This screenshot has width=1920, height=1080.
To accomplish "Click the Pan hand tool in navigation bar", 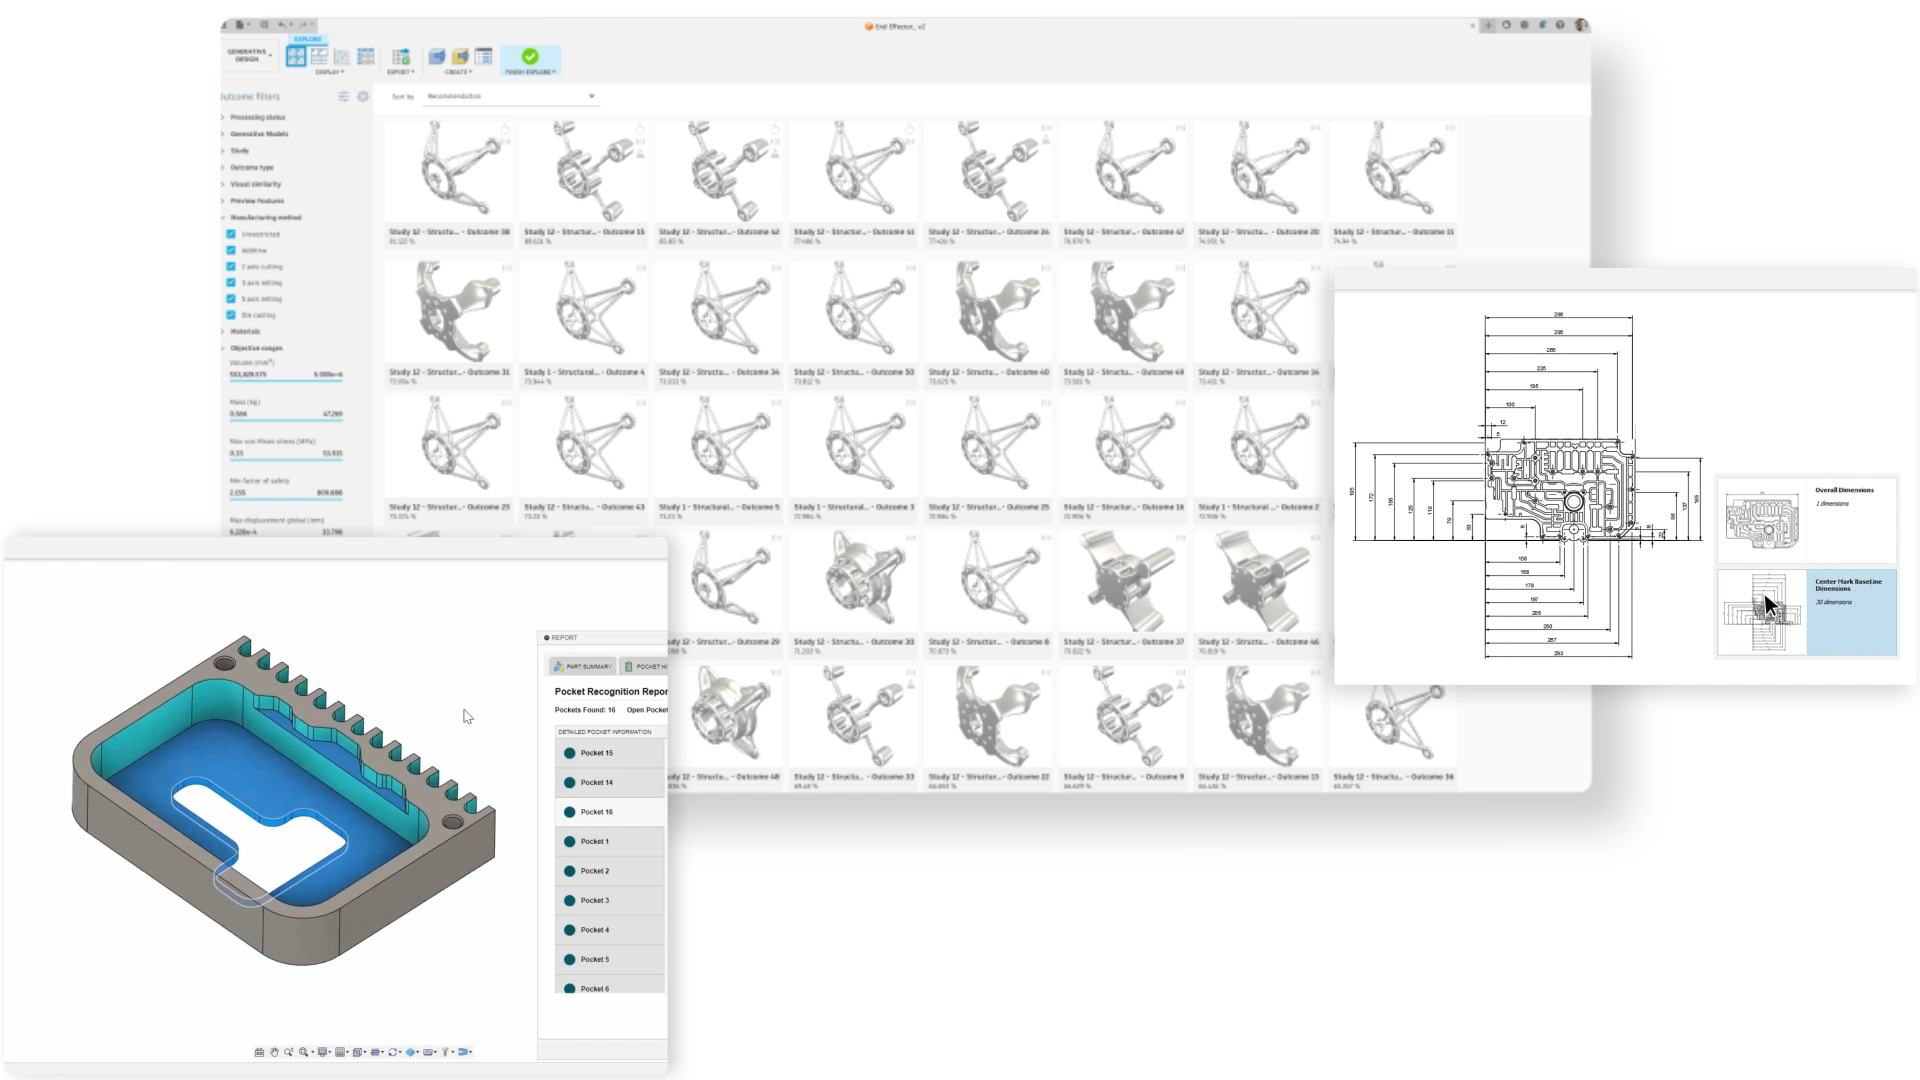I will [x=274, y=1052].
